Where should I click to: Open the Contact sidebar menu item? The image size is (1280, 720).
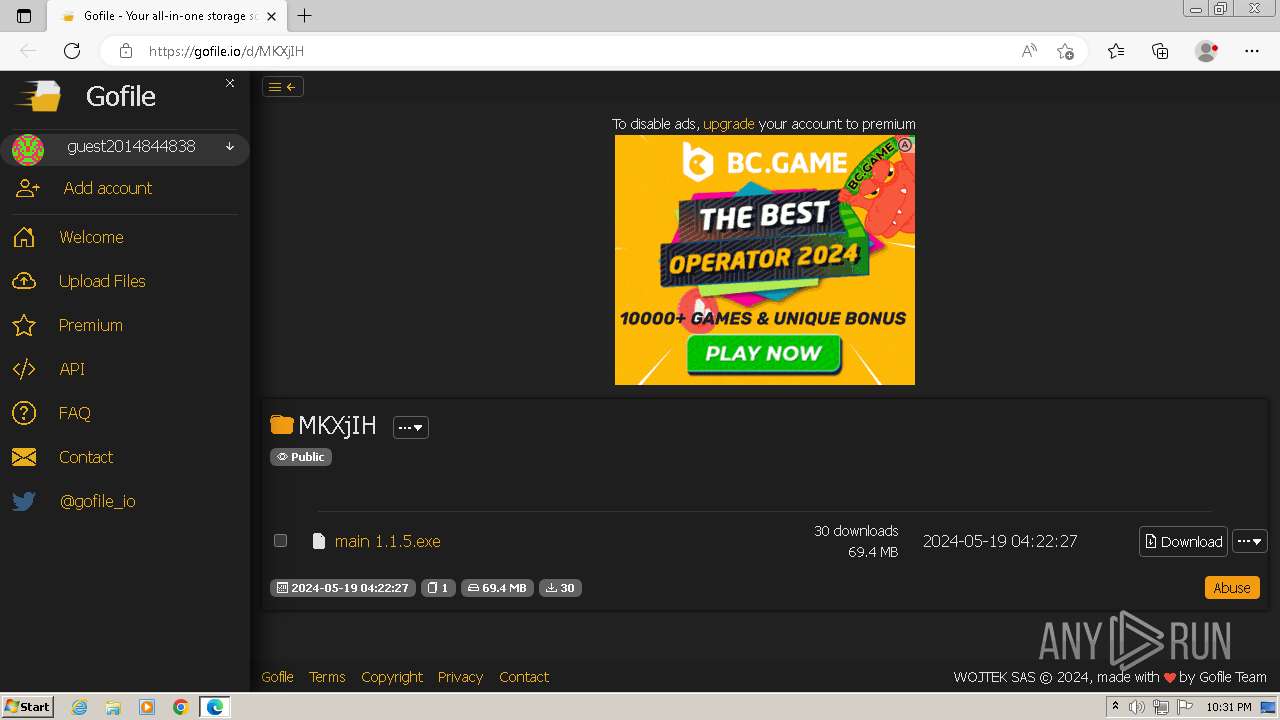(x=86, y=457)
